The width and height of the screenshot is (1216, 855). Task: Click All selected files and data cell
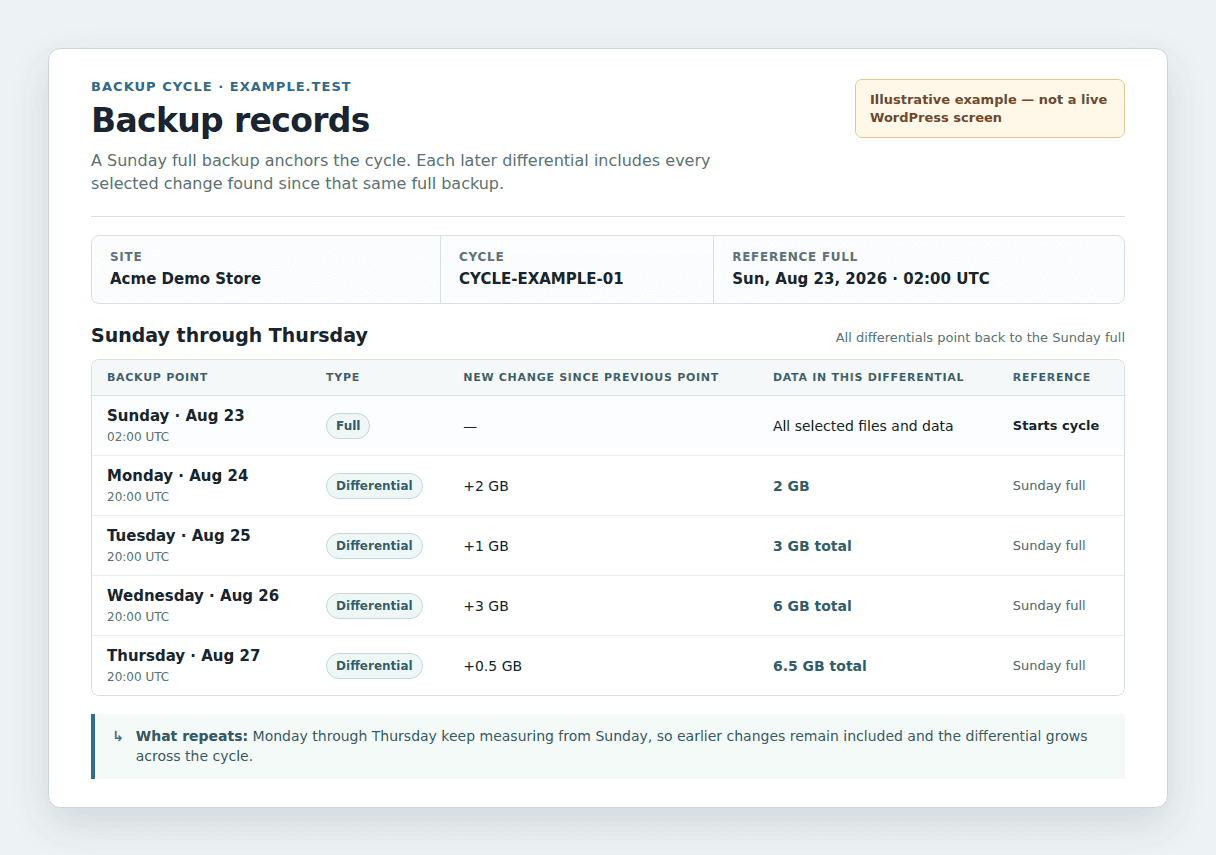[x=863, y=426]
